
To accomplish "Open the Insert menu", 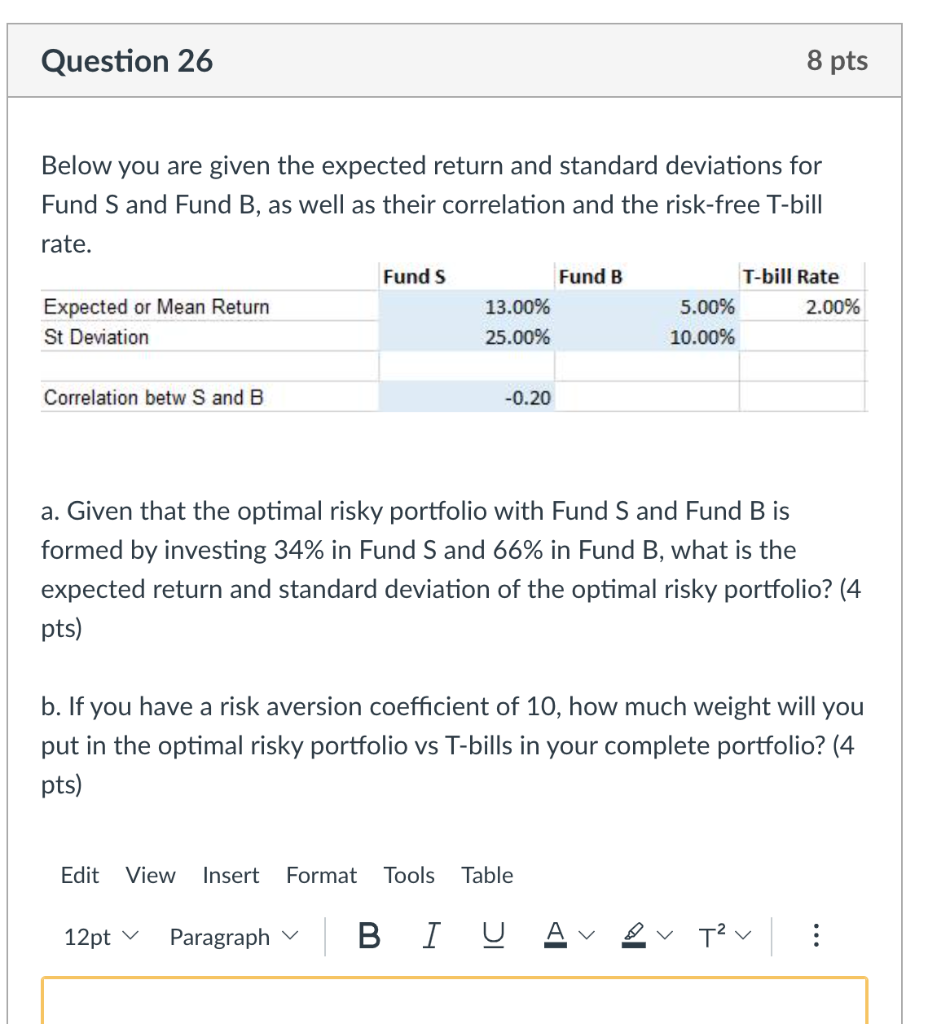I will click(230, 875).
